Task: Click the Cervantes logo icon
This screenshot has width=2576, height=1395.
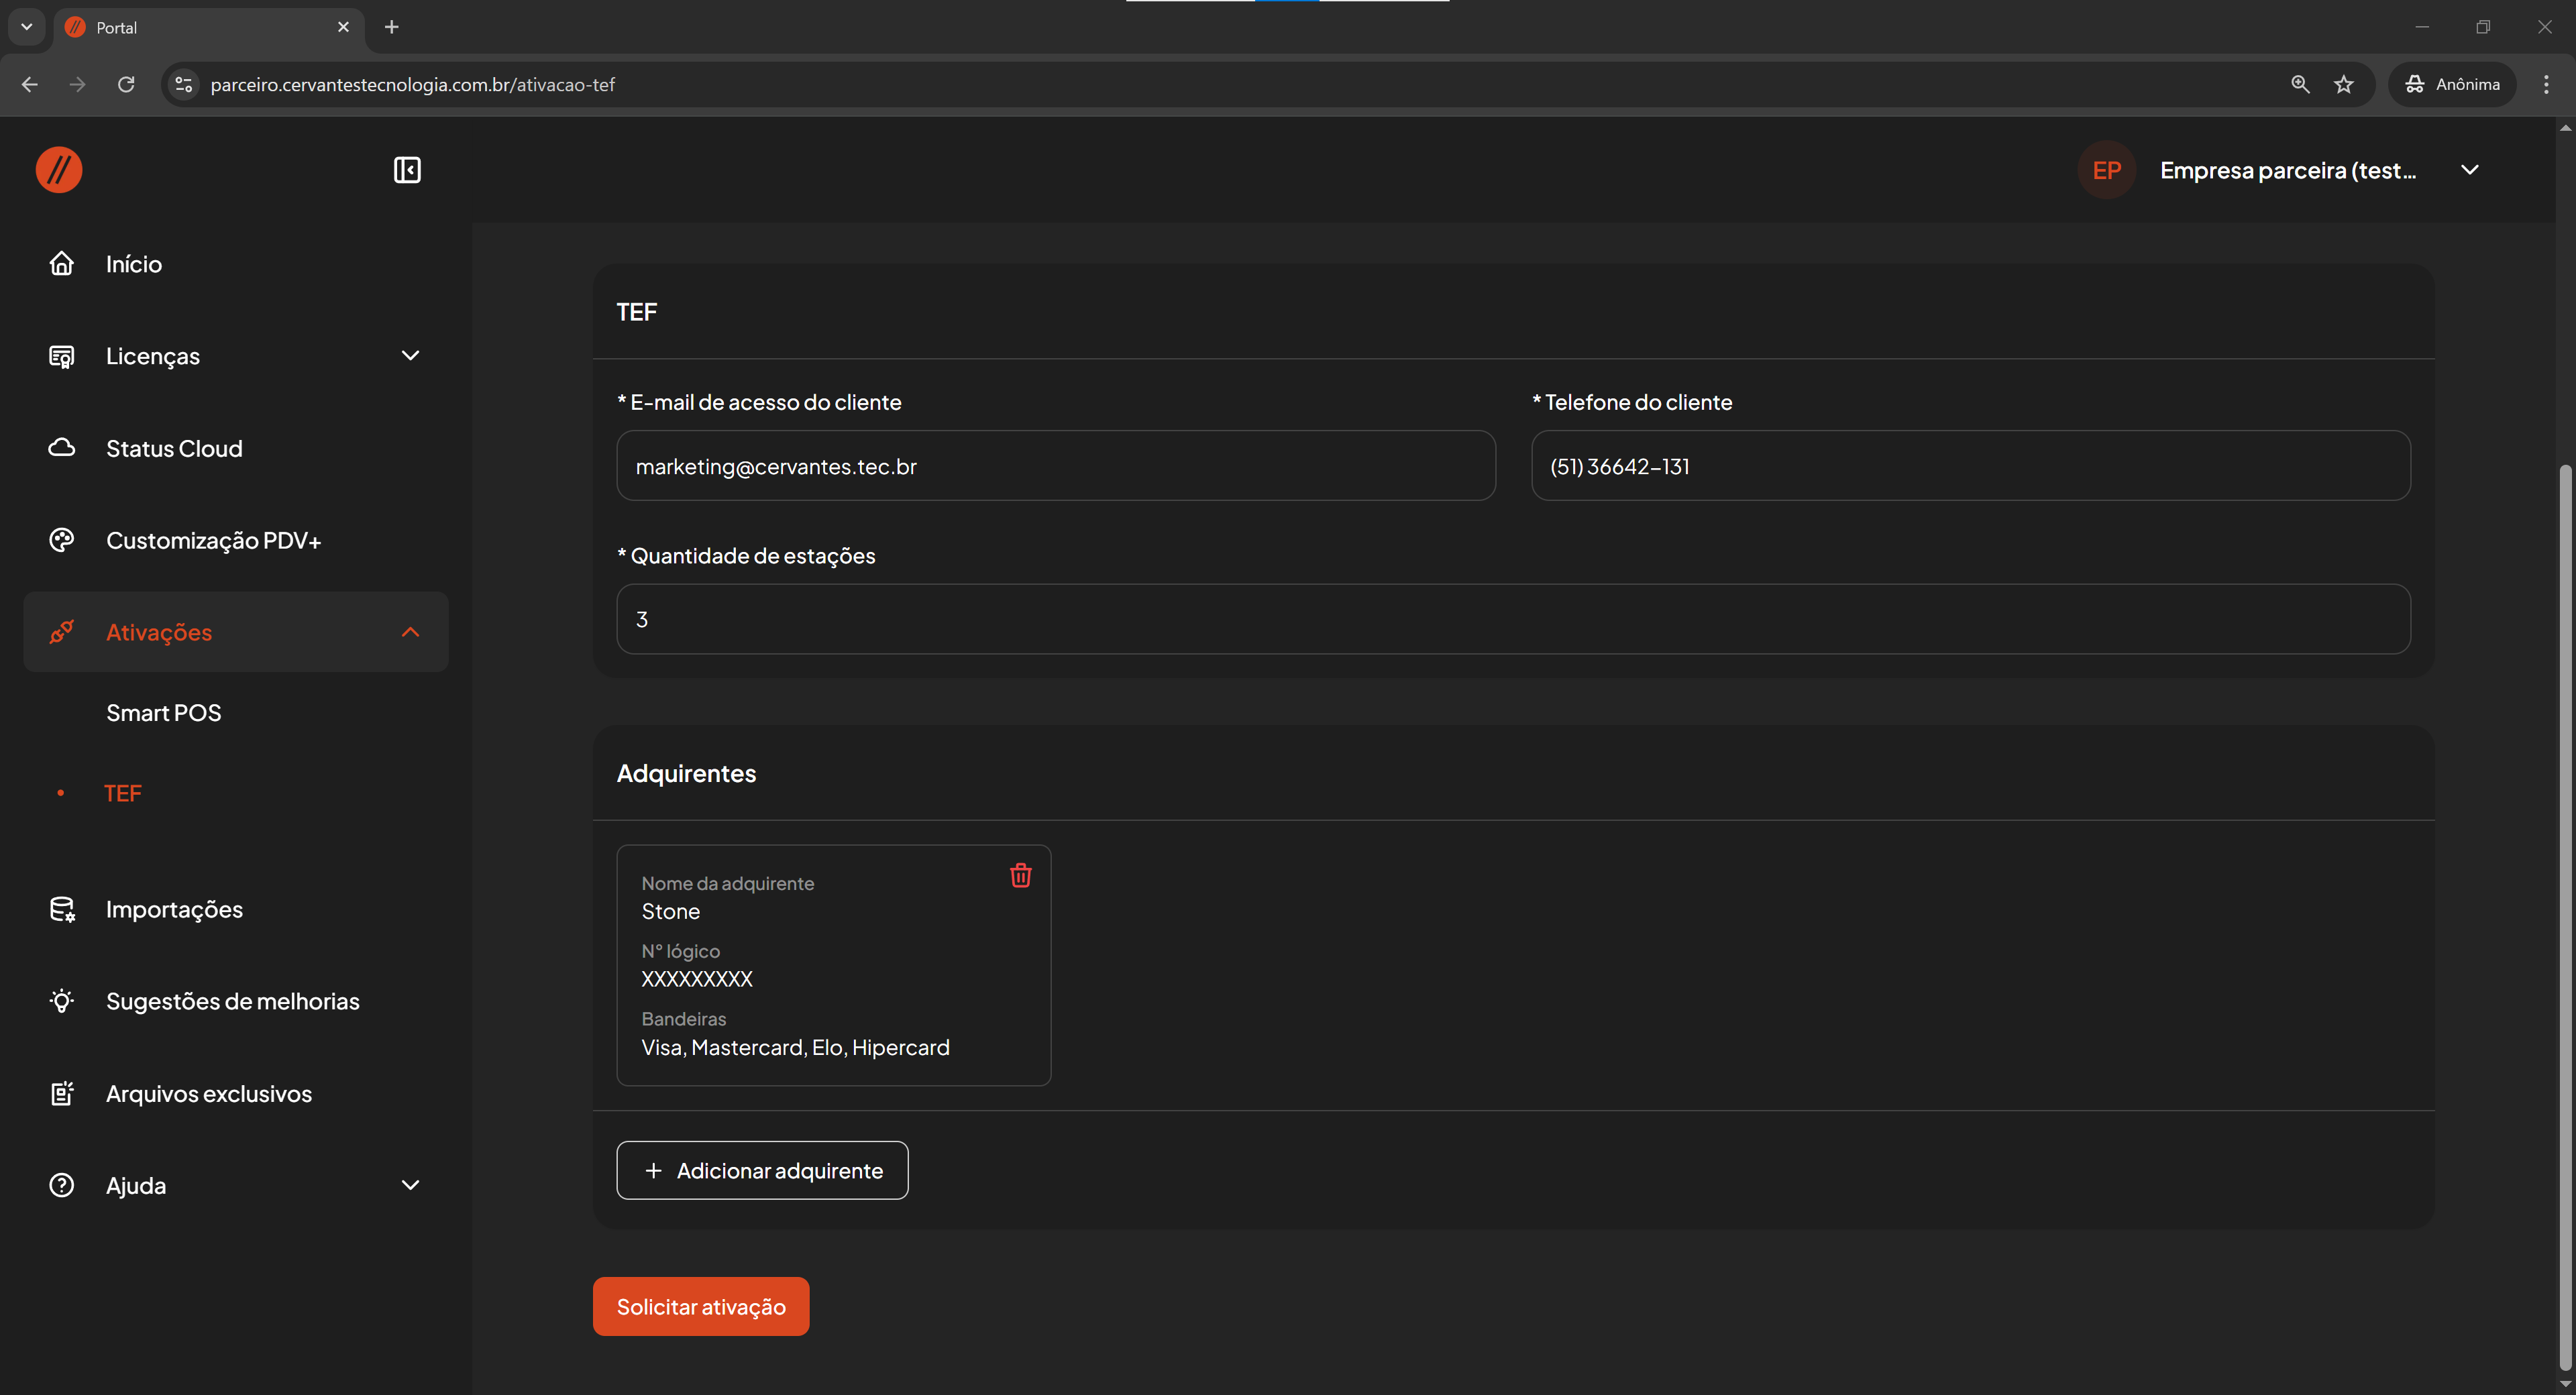Action: click(x=59, y=170)
